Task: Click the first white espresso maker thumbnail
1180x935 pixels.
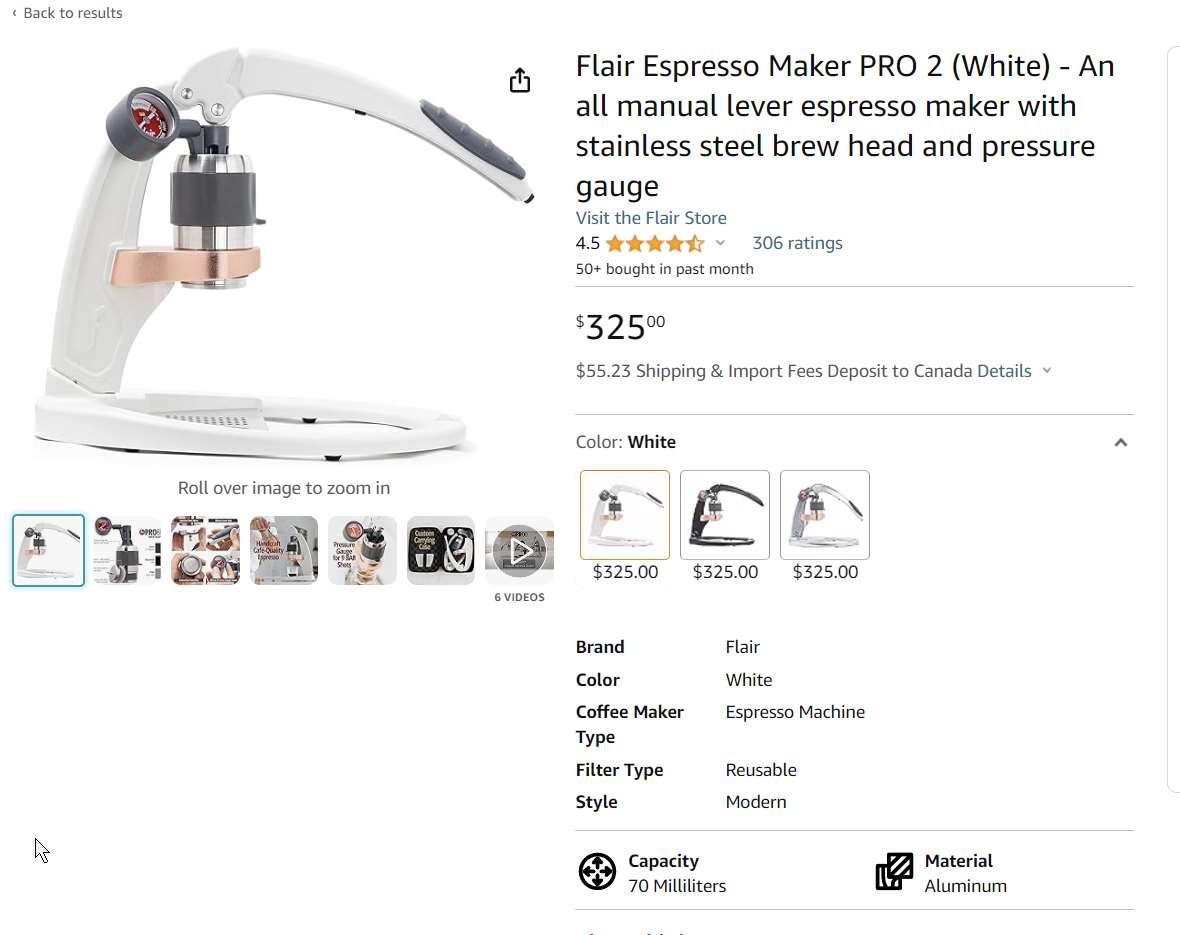Action: click(49, 550)
